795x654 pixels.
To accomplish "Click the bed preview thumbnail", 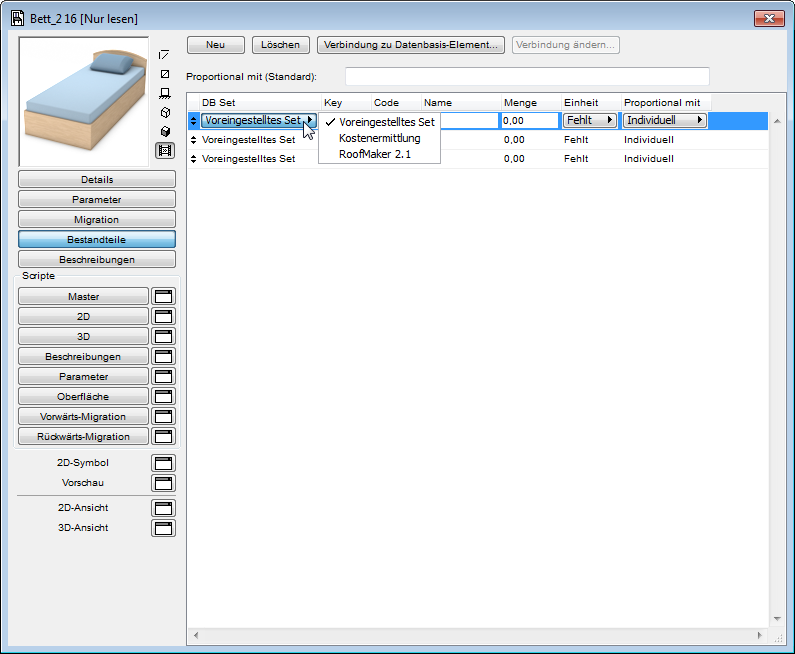I will point(84,101).
